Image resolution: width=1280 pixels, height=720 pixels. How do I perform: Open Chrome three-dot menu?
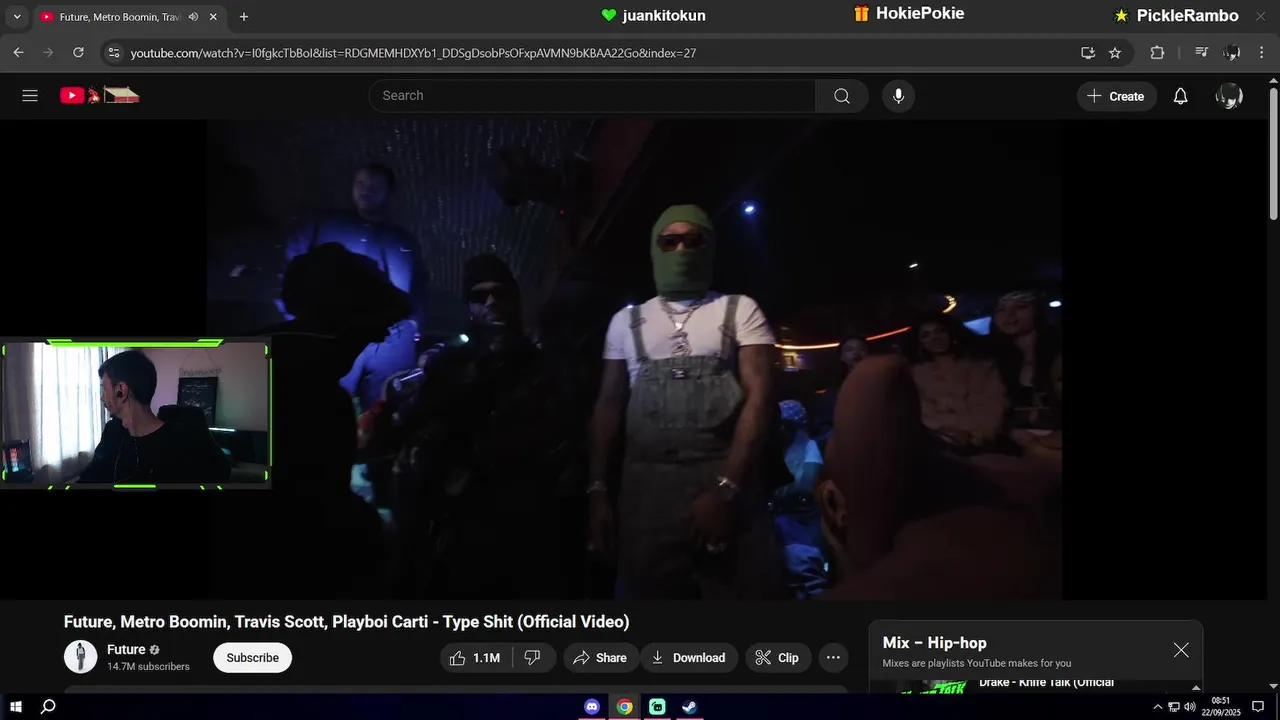[x=1262, y=53]
